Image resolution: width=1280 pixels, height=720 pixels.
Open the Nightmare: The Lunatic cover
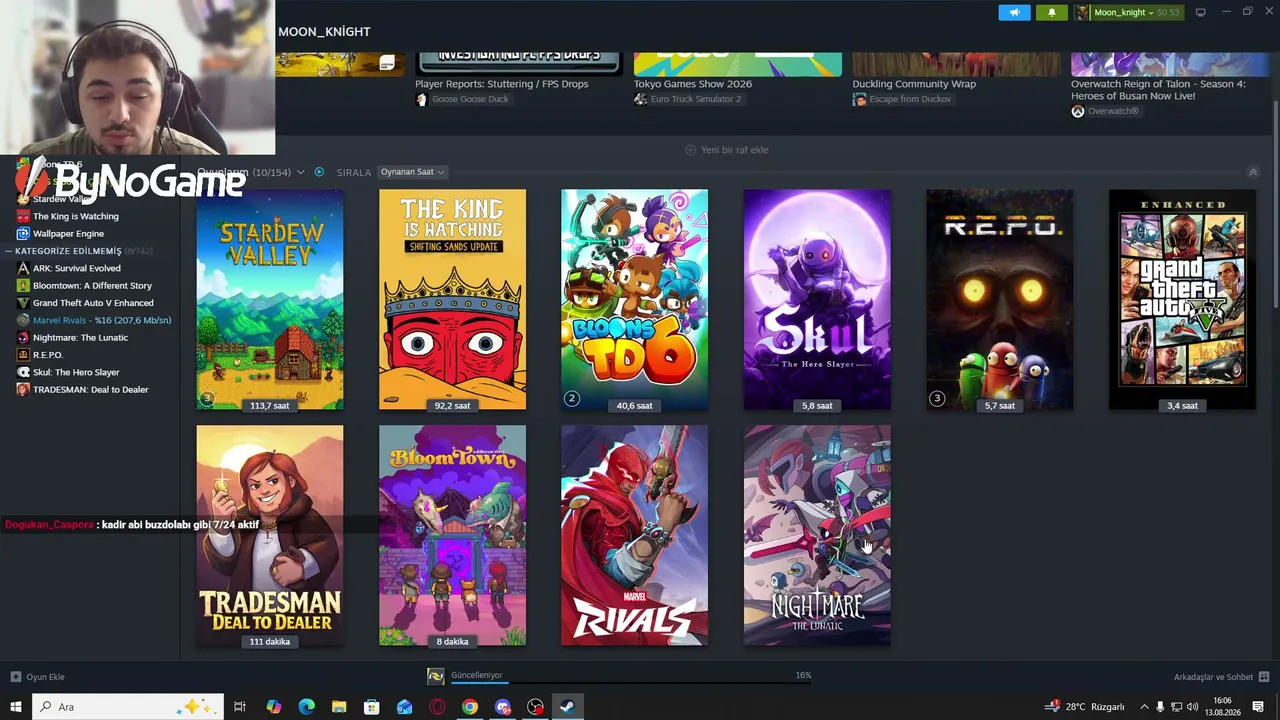(x=817, y=535)
